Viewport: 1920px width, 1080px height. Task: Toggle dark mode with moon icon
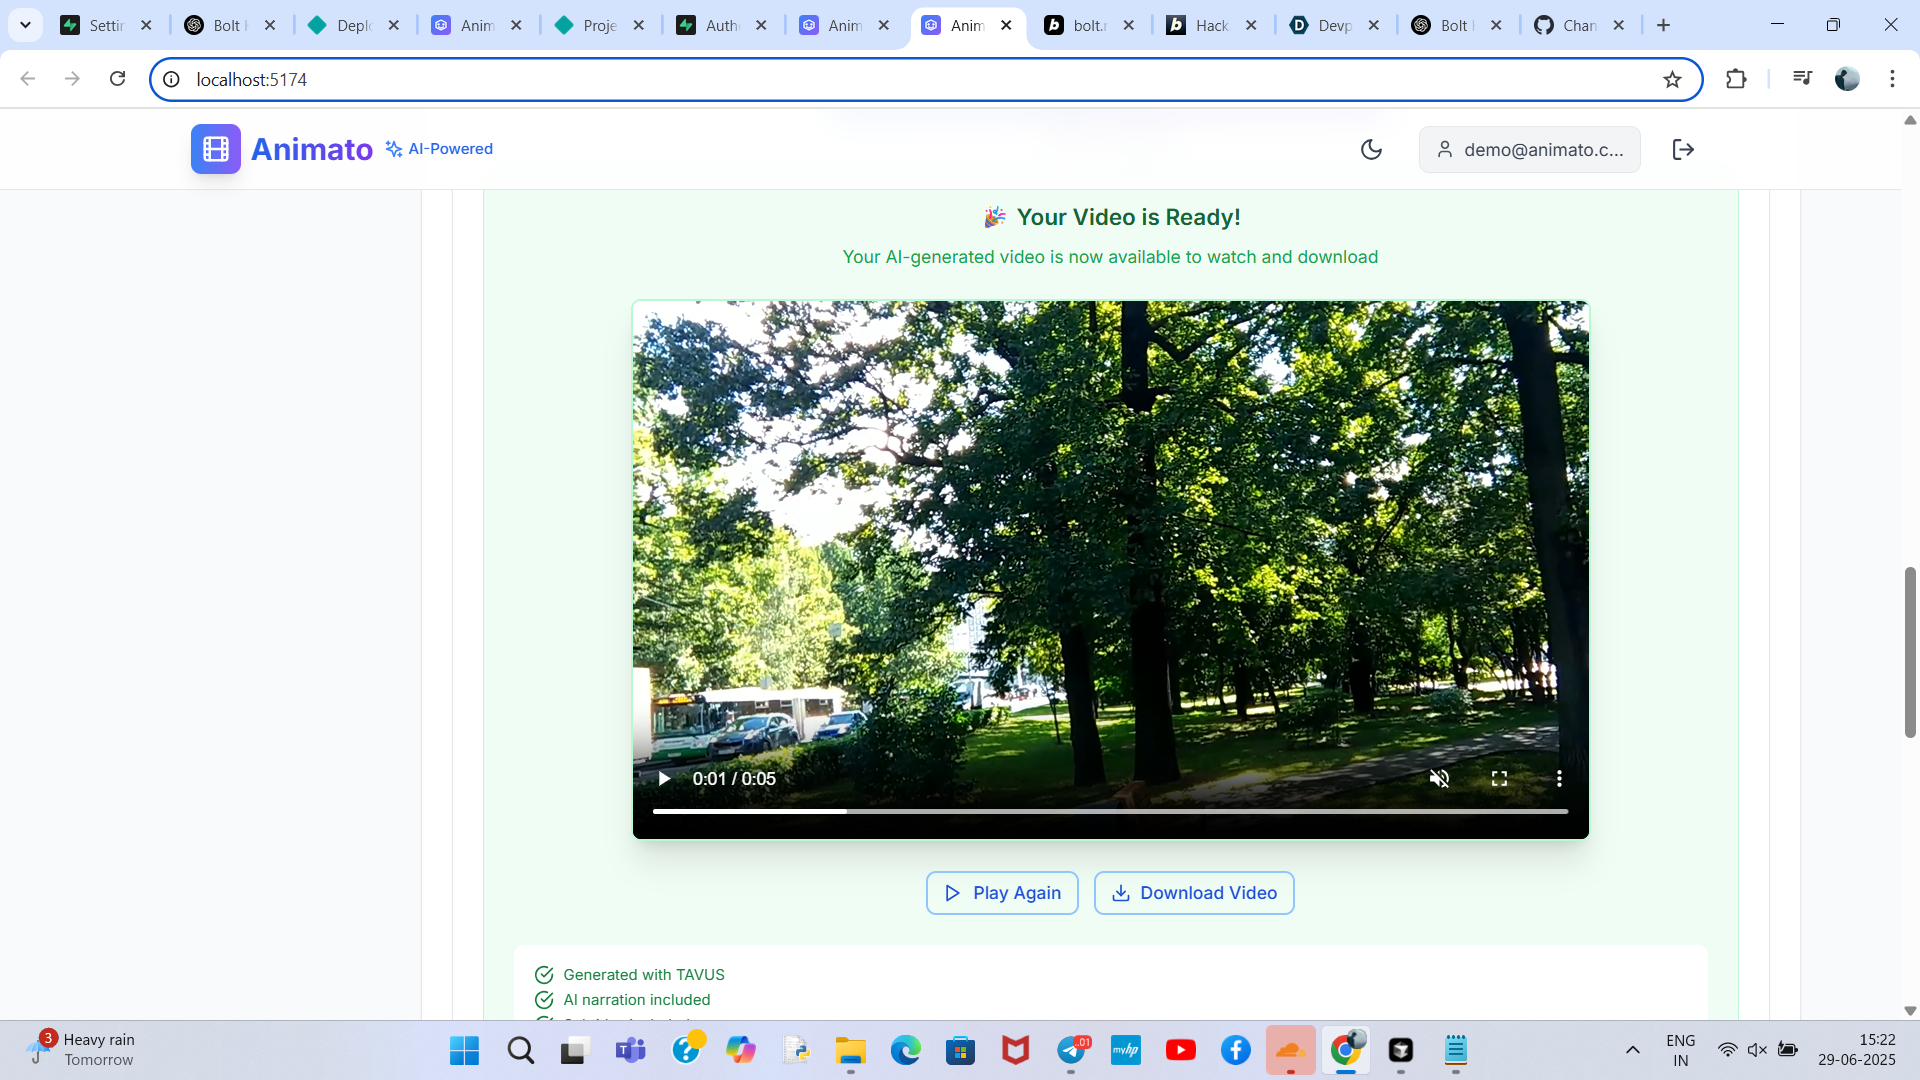click(x=1371, y=149)
